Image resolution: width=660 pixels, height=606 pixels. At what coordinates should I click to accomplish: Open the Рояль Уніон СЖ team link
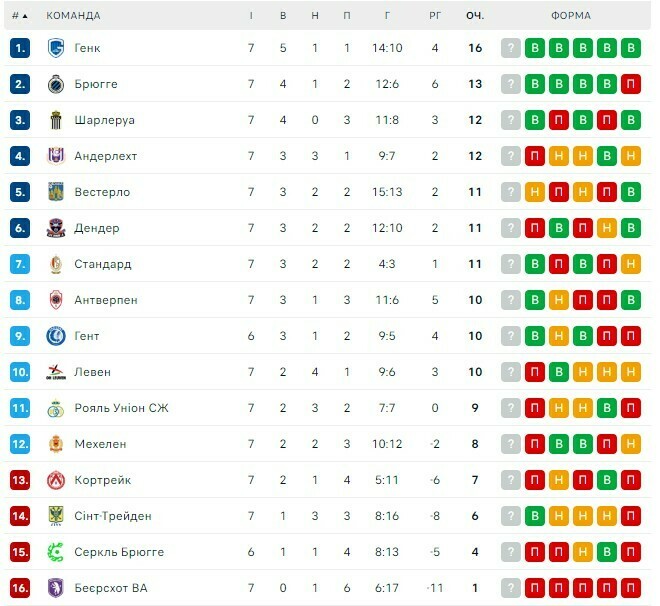(x=119, y=408)
